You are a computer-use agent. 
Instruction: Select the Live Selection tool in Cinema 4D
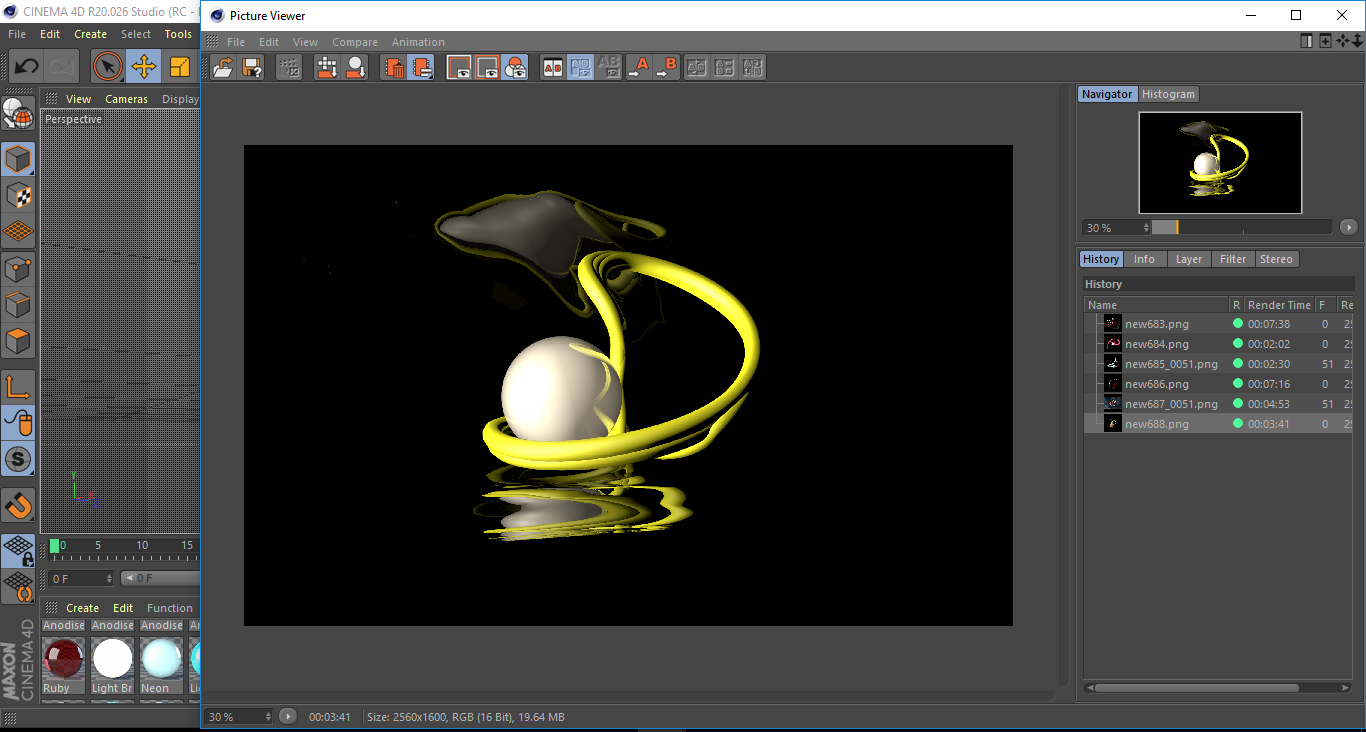107,67
